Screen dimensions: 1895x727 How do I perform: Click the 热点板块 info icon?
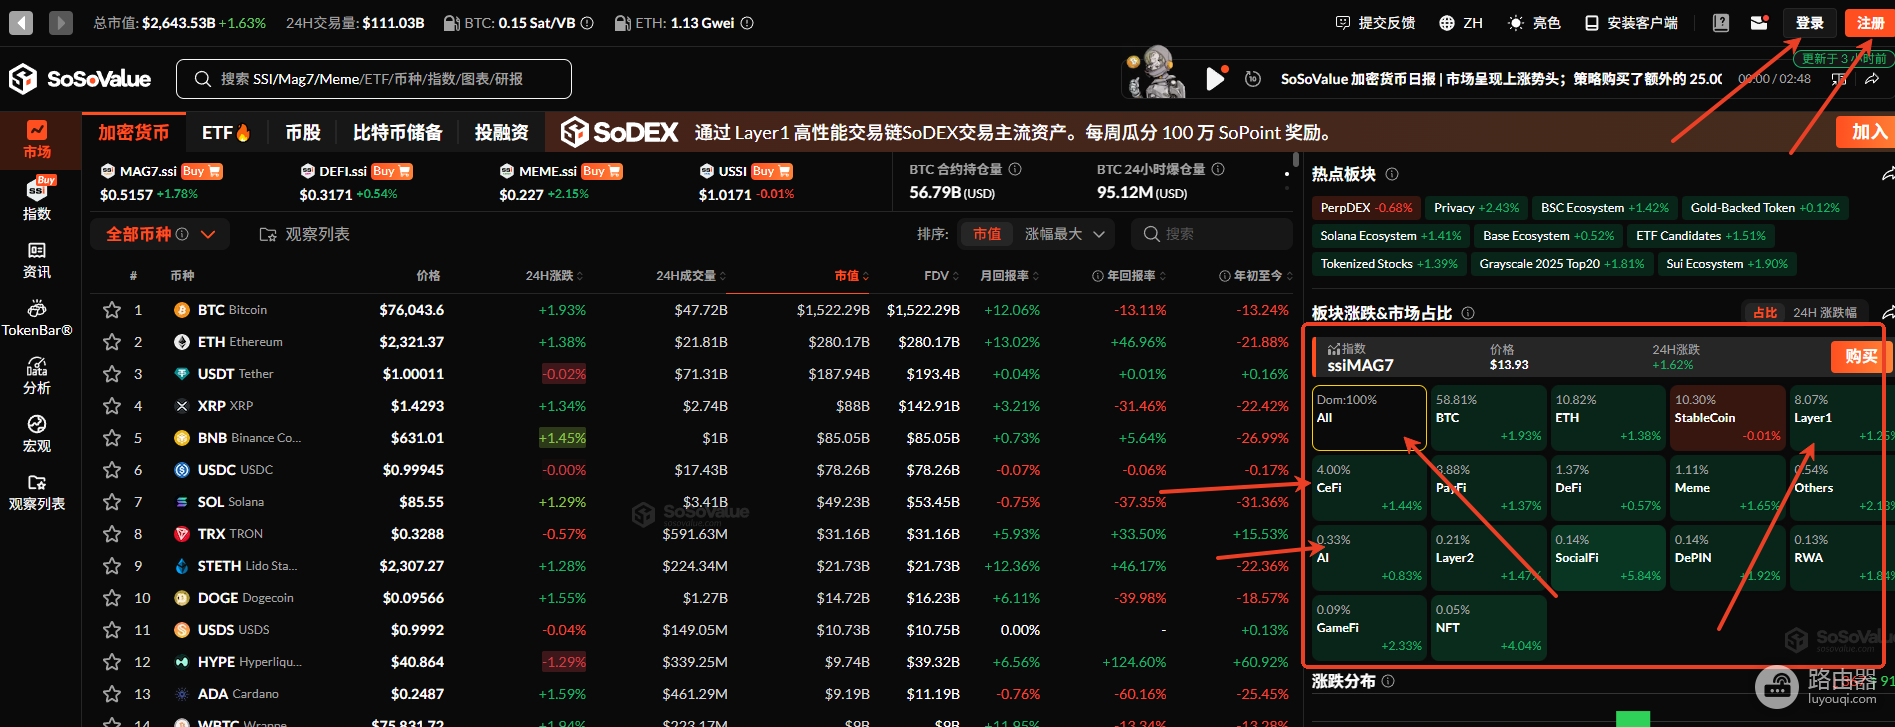(1391, 174)
